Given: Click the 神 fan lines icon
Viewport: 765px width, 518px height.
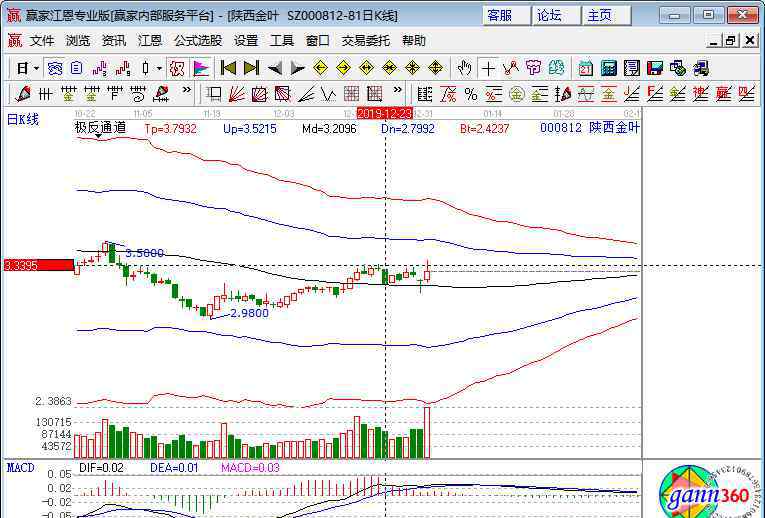Looking at the screenshot, I should tap(700, 94).
